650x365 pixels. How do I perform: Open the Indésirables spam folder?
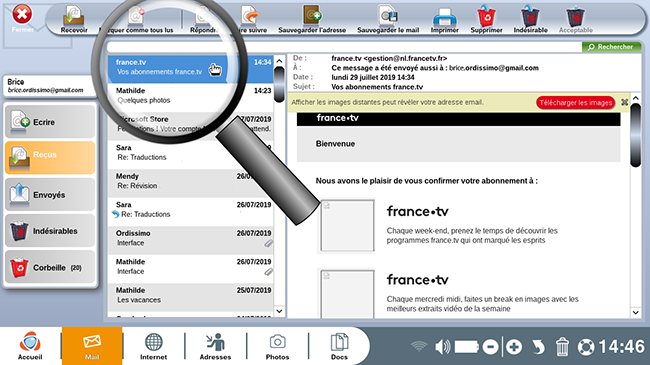tap(50, 231)
